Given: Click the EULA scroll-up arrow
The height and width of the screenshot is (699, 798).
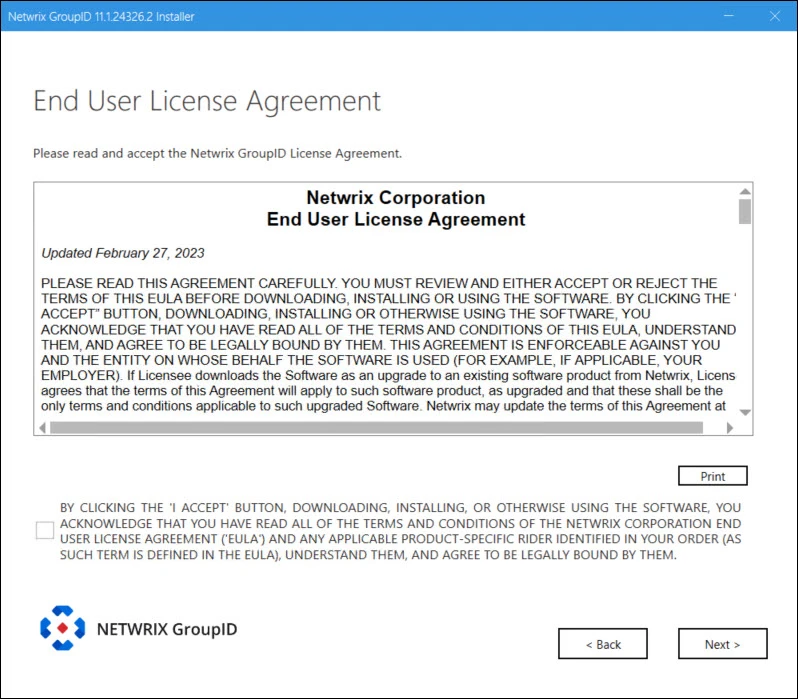Looking at the screenshot, I should (745, 191).
